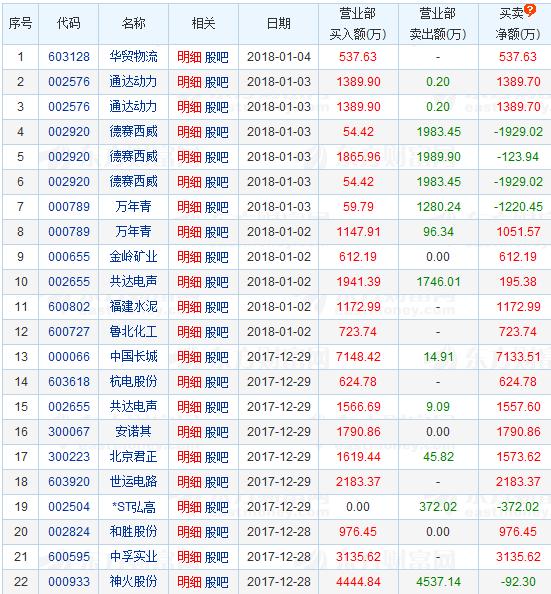Open 杭电股份 stock name link
551x594 pixels.
(x=133, y=382)
